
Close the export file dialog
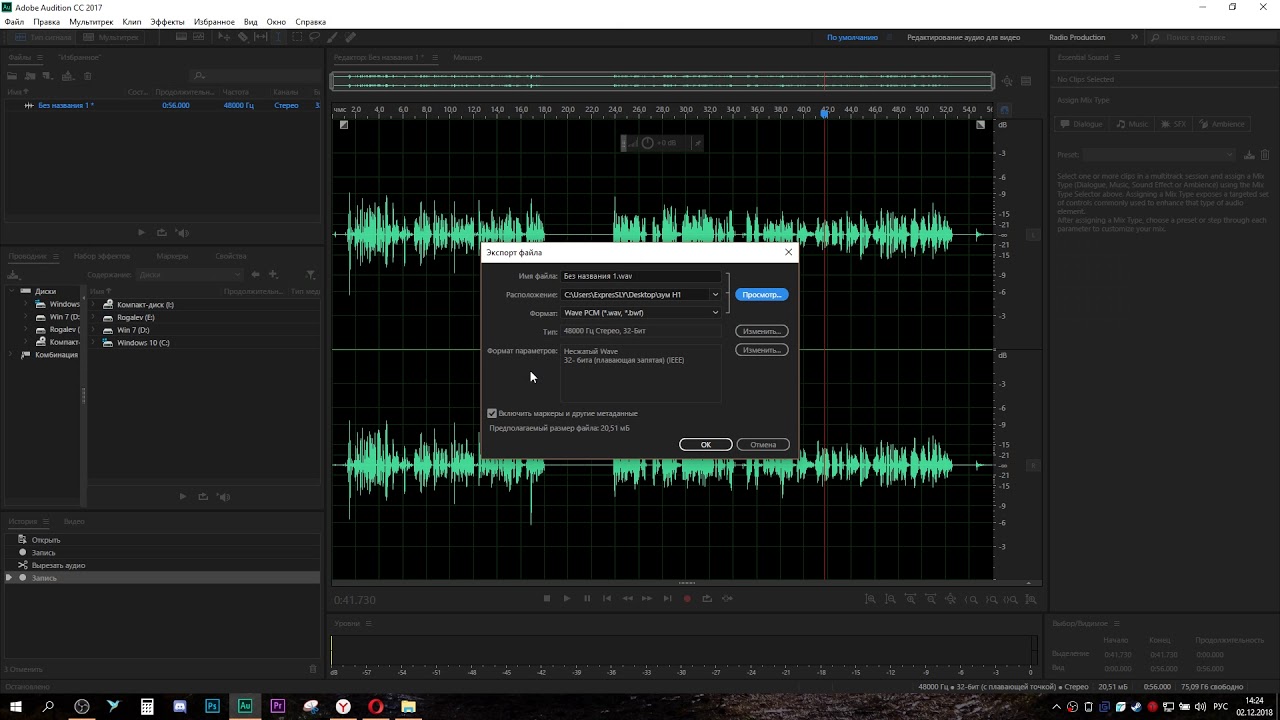[788, 252]
